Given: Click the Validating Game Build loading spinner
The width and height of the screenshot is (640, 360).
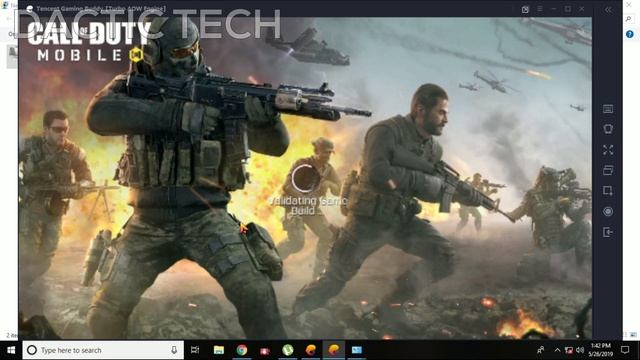Looking at the screenshot, I should (x=305, y=178).
